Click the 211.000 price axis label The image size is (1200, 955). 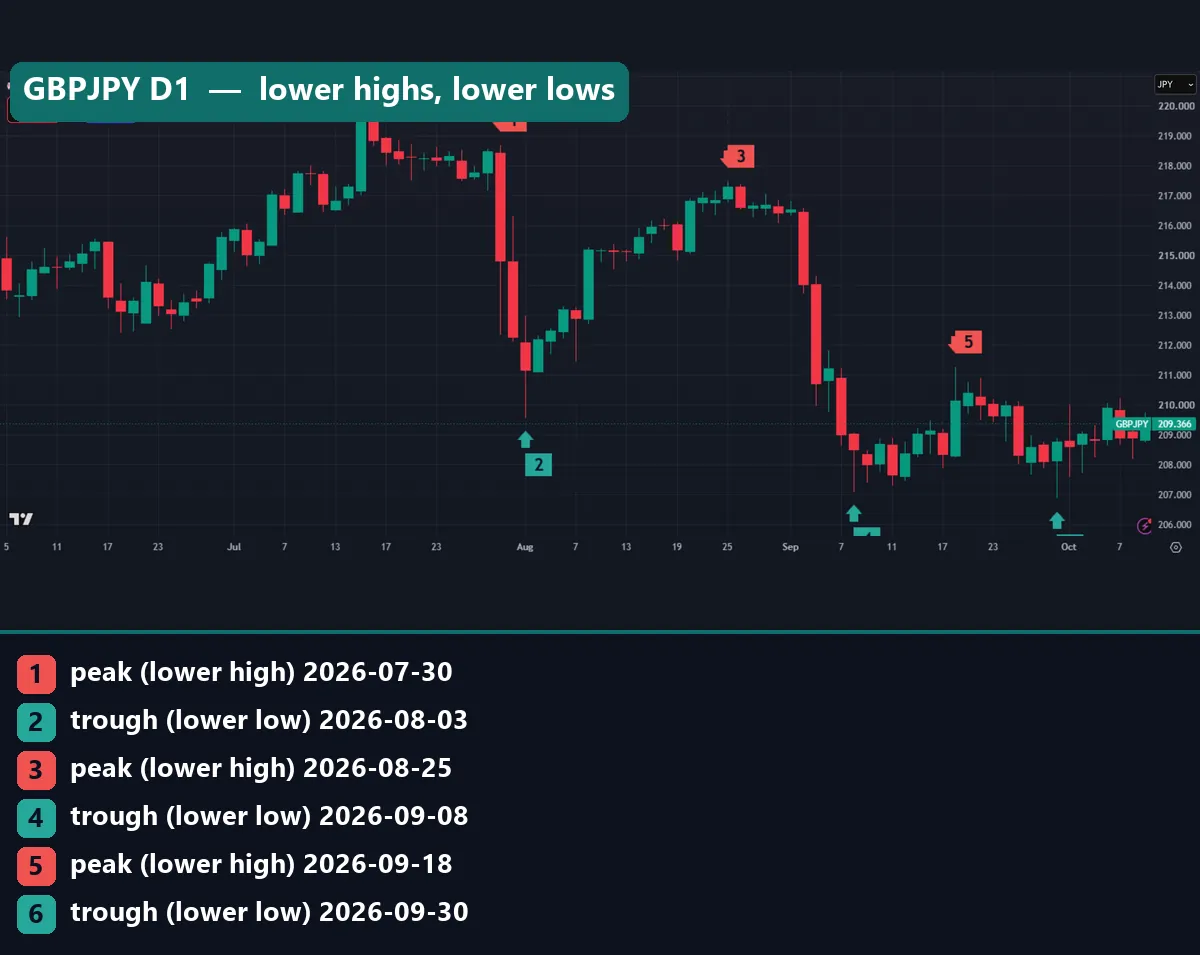[x=1175, y=376]
